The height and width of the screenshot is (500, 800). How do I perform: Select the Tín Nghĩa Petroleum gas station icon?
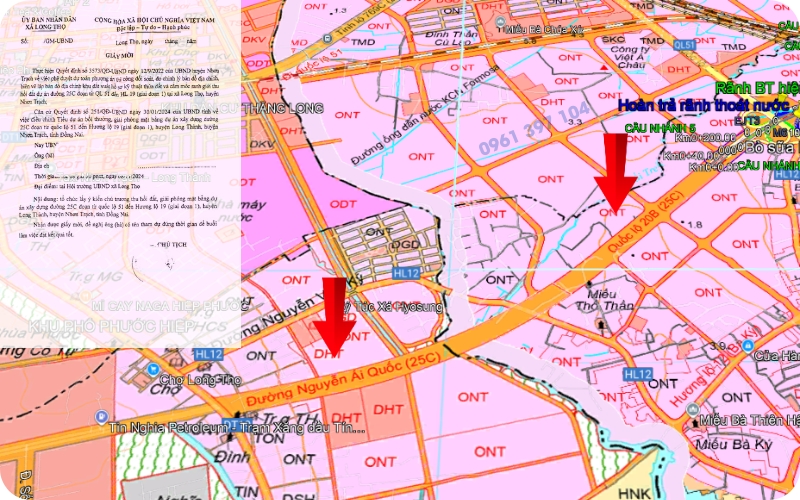pos(100,415)
